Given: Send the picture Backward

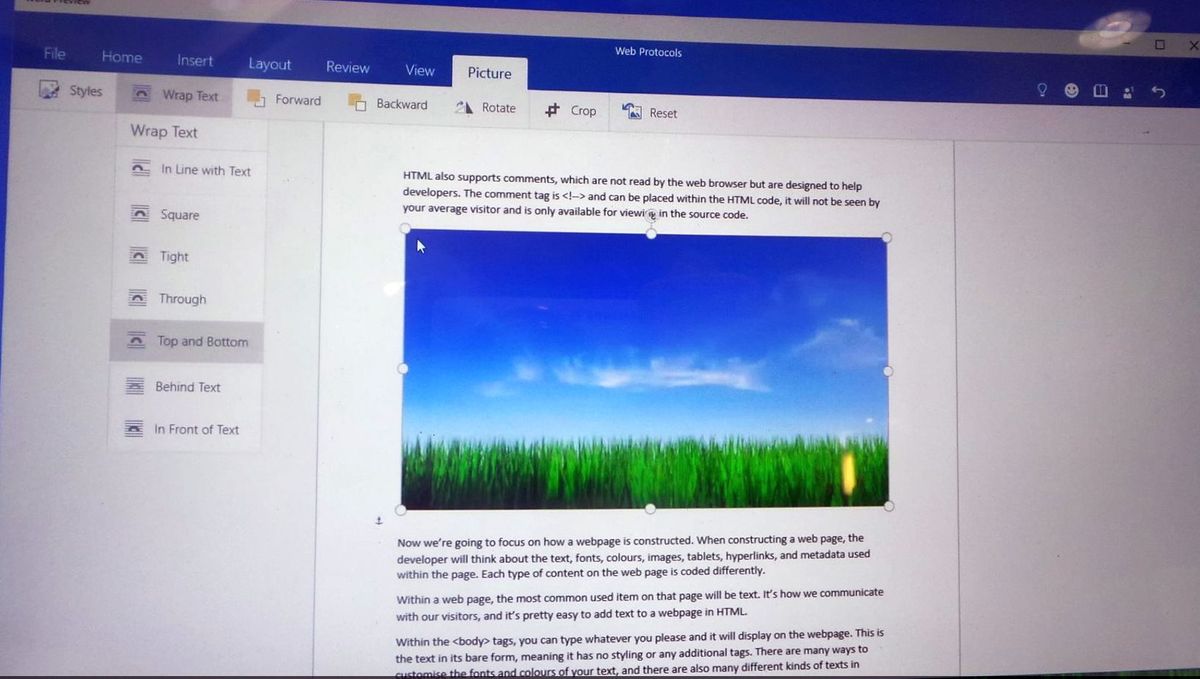Looking at the screenshot, I should pos(389,104).
